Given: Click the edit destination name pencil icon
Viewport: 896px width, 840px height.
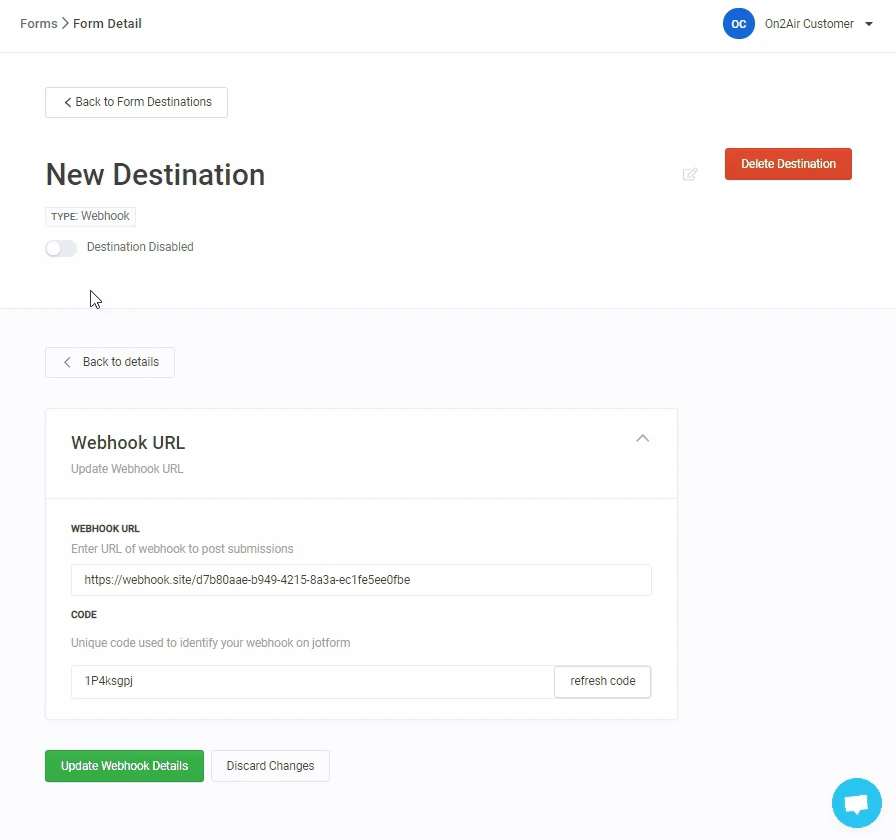Looking at the screenshot, I should (689, 174).
